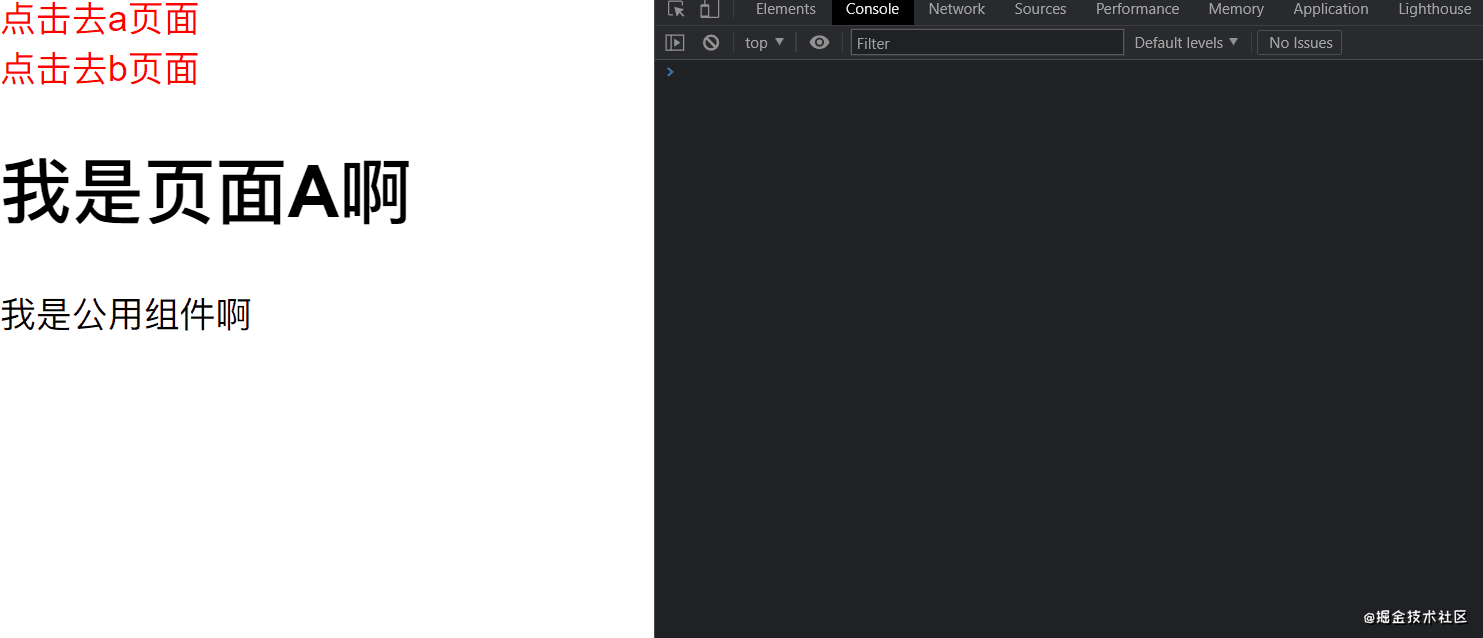
Task: Expand the Lighthouse panel tab
Action: click(1434, 9)
